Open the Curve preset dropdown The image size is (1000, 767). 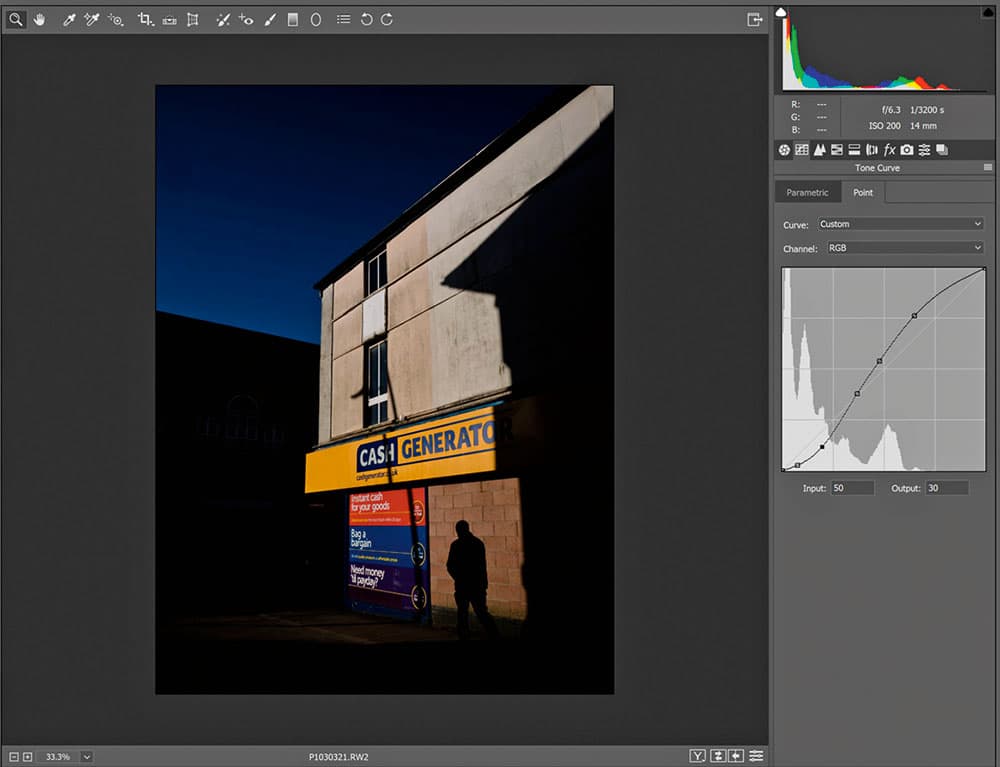(901, 224)
